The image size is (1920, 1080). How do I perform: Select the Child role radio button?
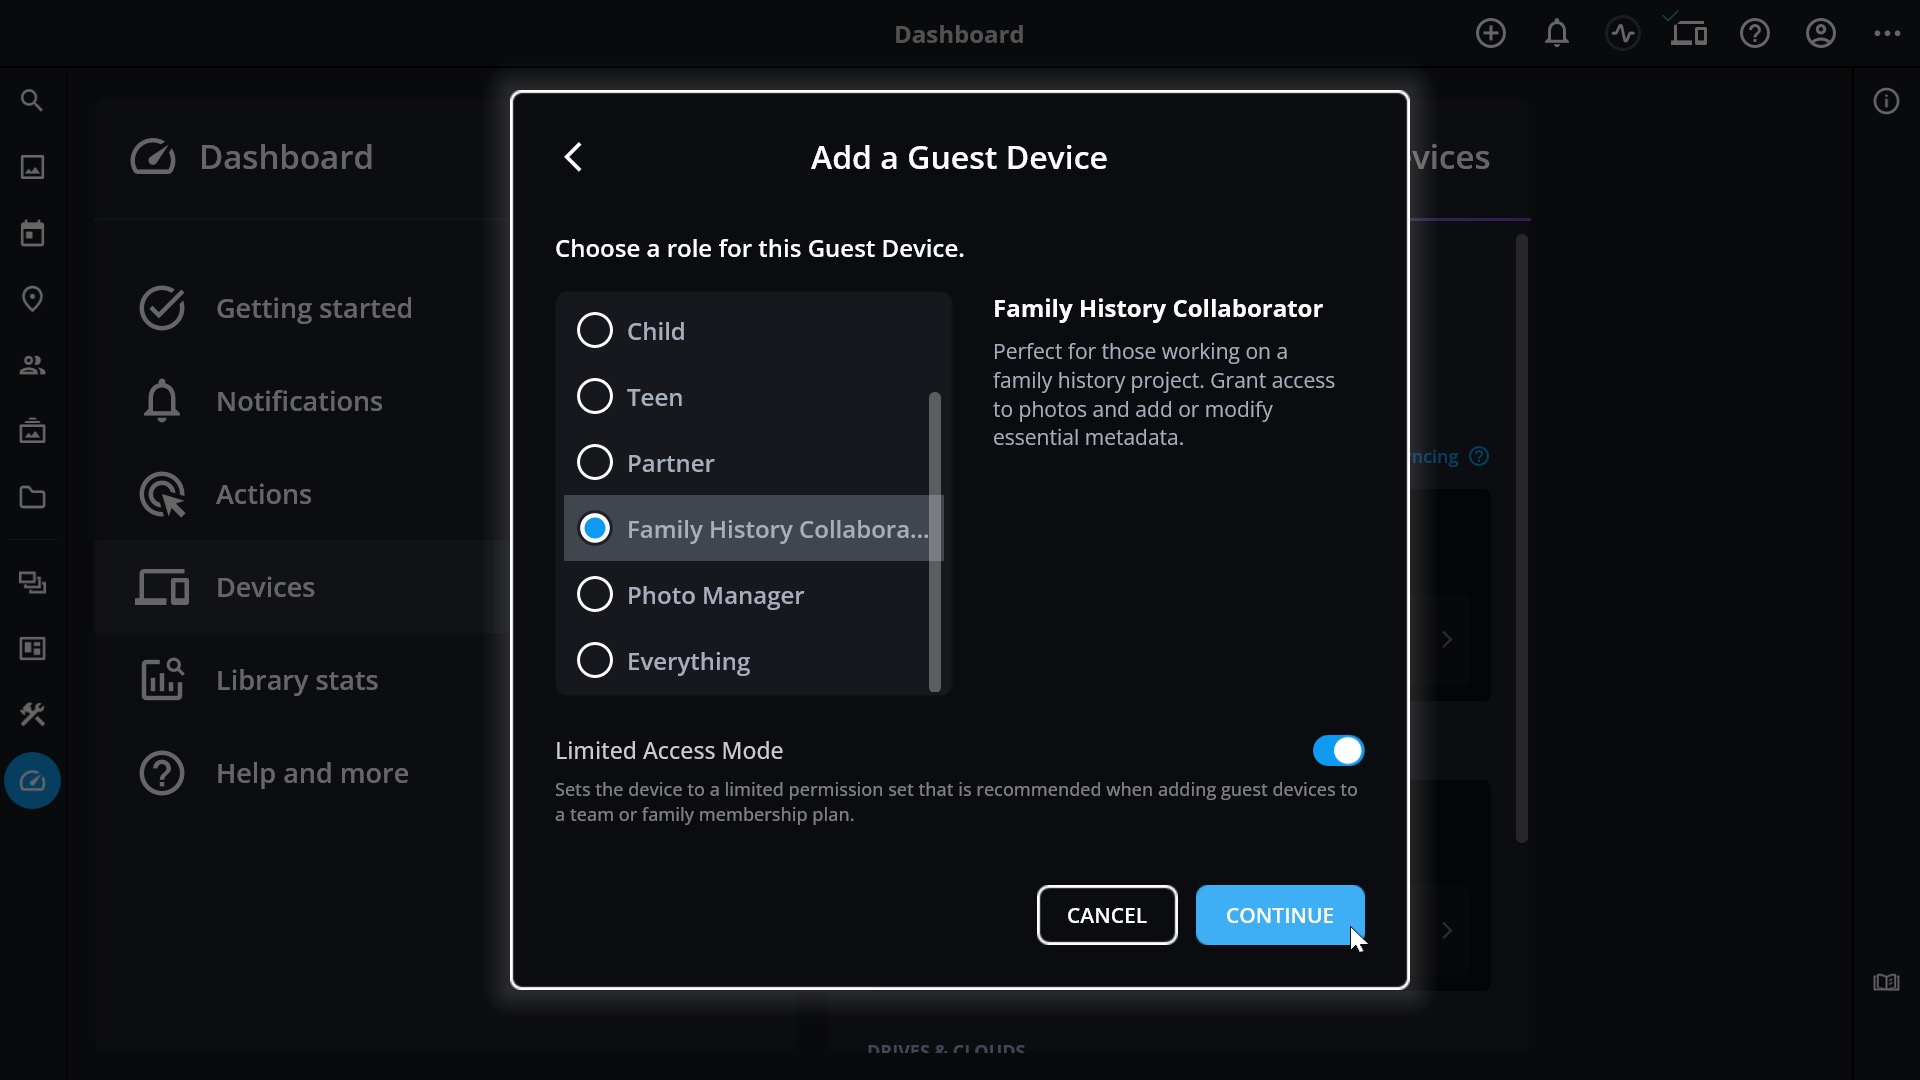(595, 331)
